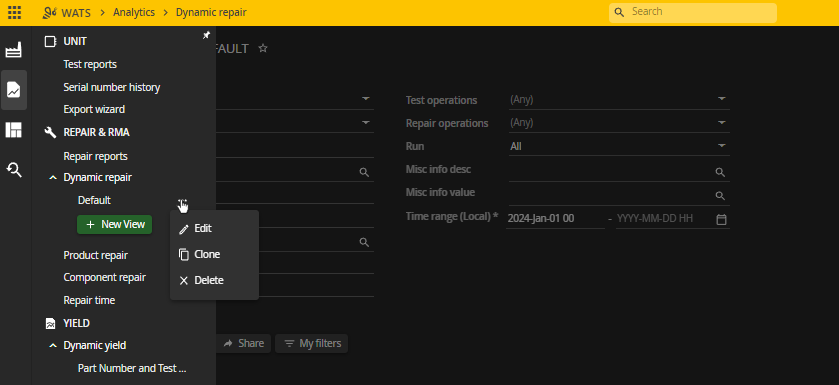Open the Production factory sidebar icon

click(13, 50)
